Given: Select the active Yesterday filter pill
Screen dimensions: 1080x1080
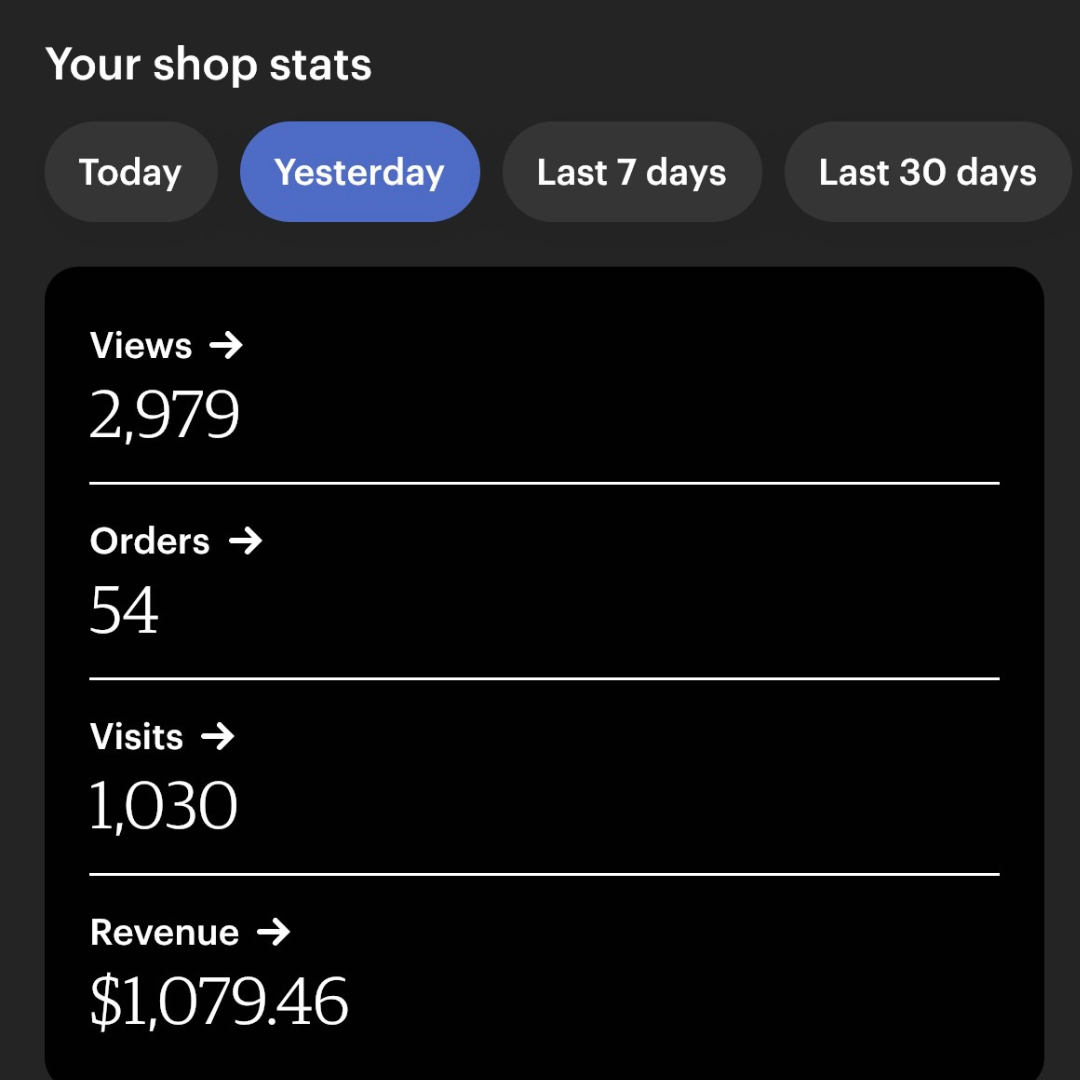Looking at the screenshot, I should pyautogui.click(x=360, y=172).
